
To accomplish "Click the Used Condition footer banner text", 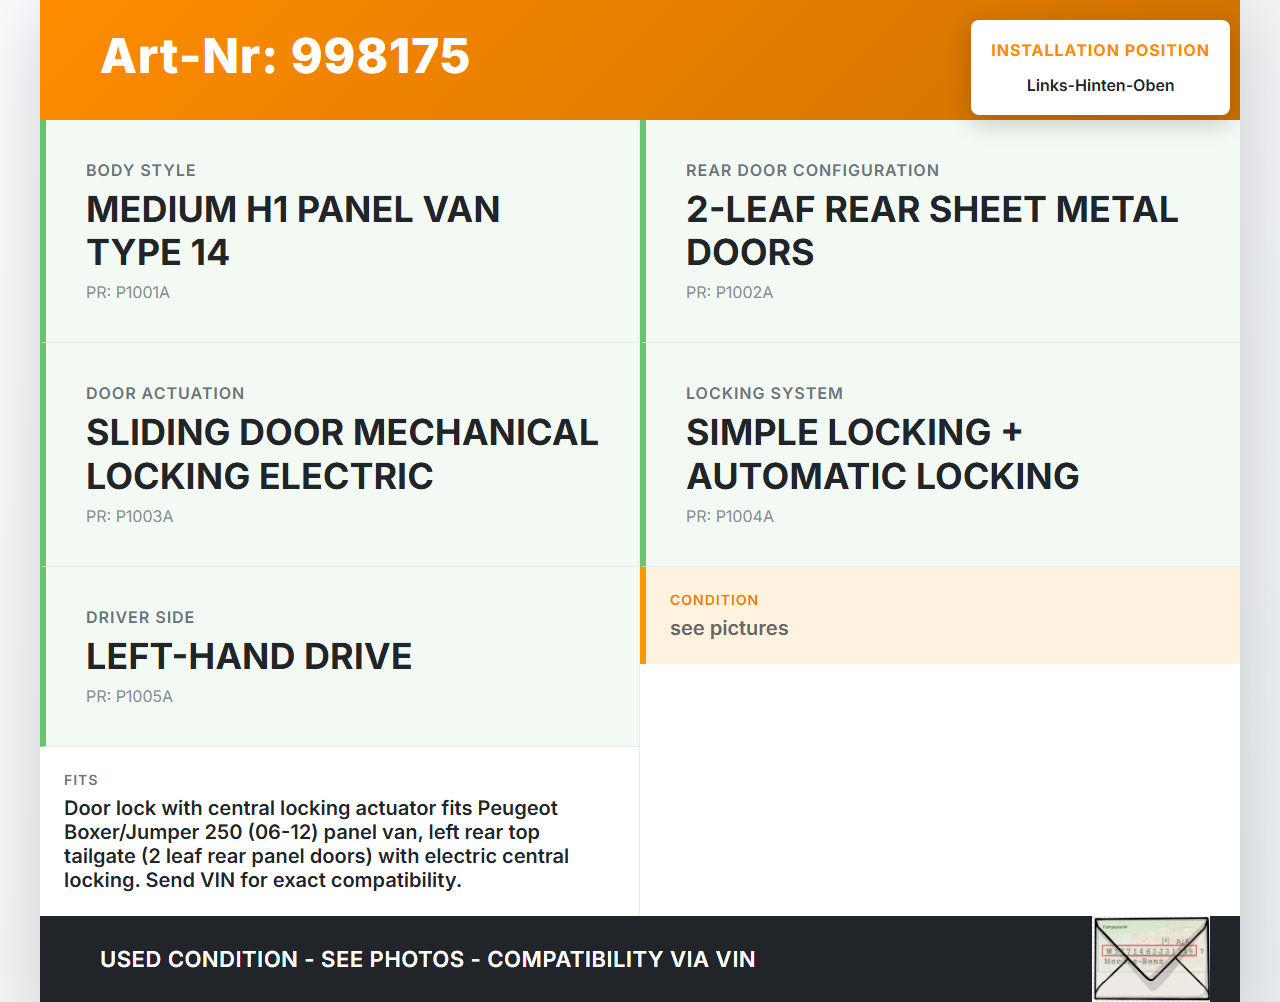I will tap(427, 960).
